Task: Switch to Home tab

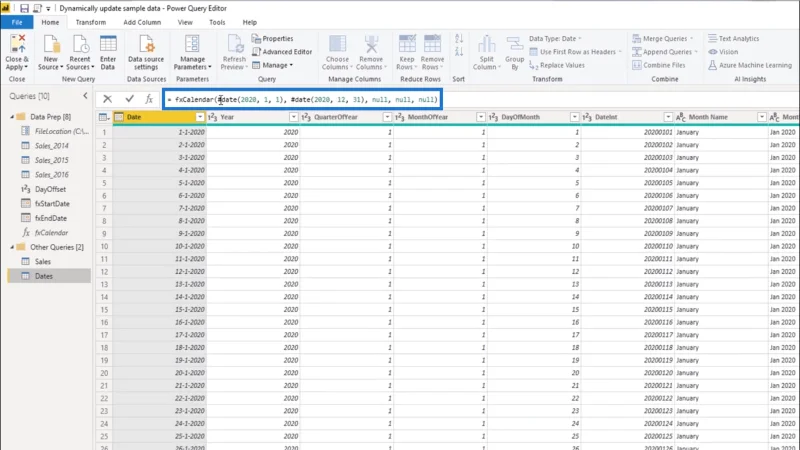Action: click(x=50, y=22)
